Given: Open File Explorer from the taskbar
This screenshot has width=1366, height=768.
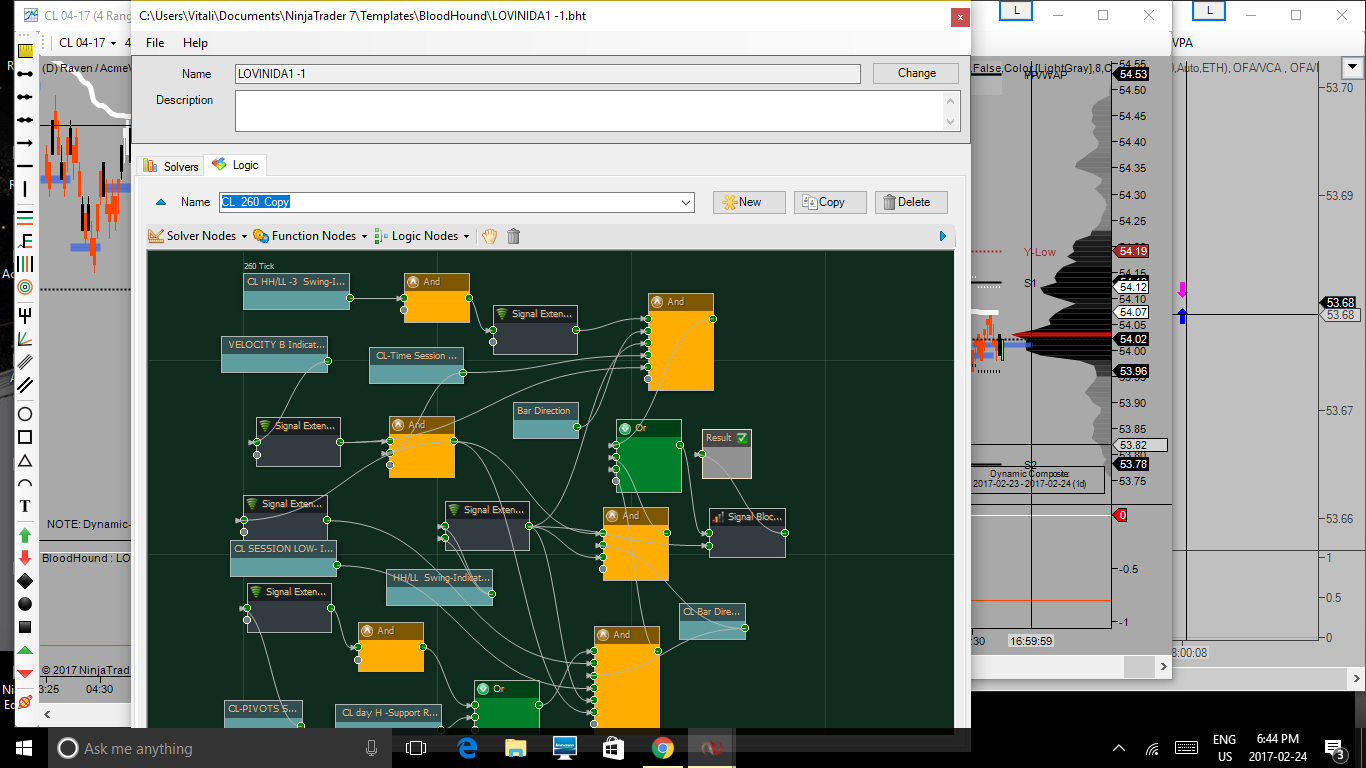Looking at the screenshot, I should pyautogui.click(x=515, y=747).
